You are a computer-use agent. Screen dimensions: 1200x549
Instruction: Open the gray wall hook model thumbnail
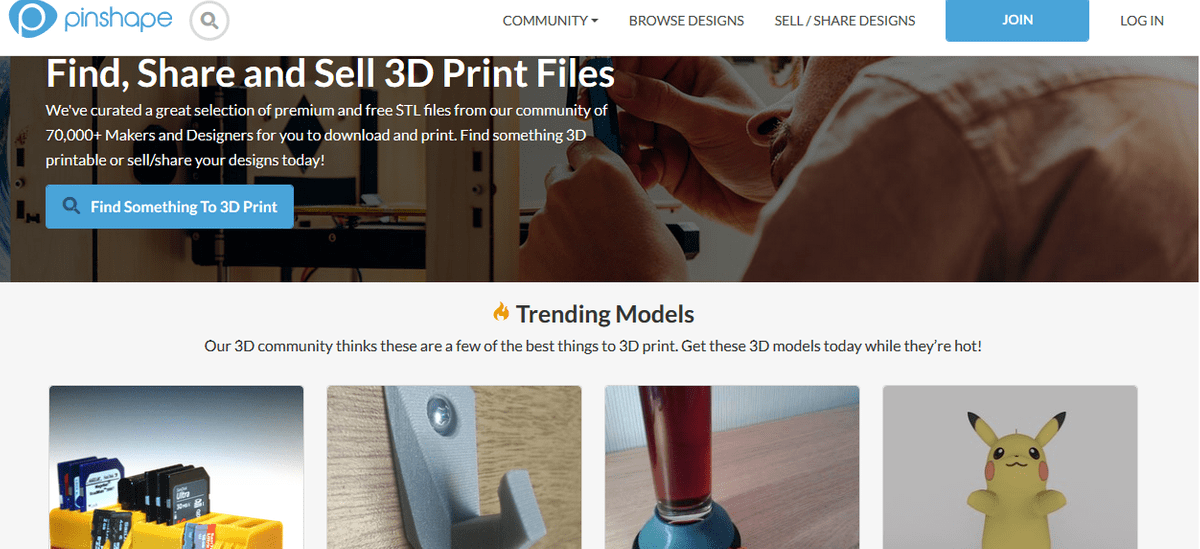pyautogui.click(x=454, y=467)
